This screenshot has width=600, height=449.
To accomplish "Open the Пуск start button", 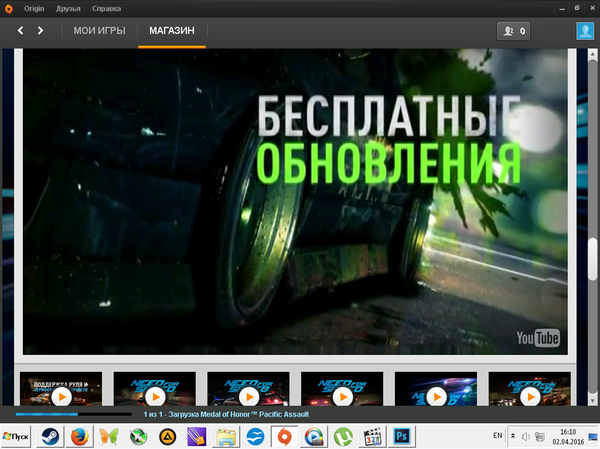I will click(x=16, y=436).
